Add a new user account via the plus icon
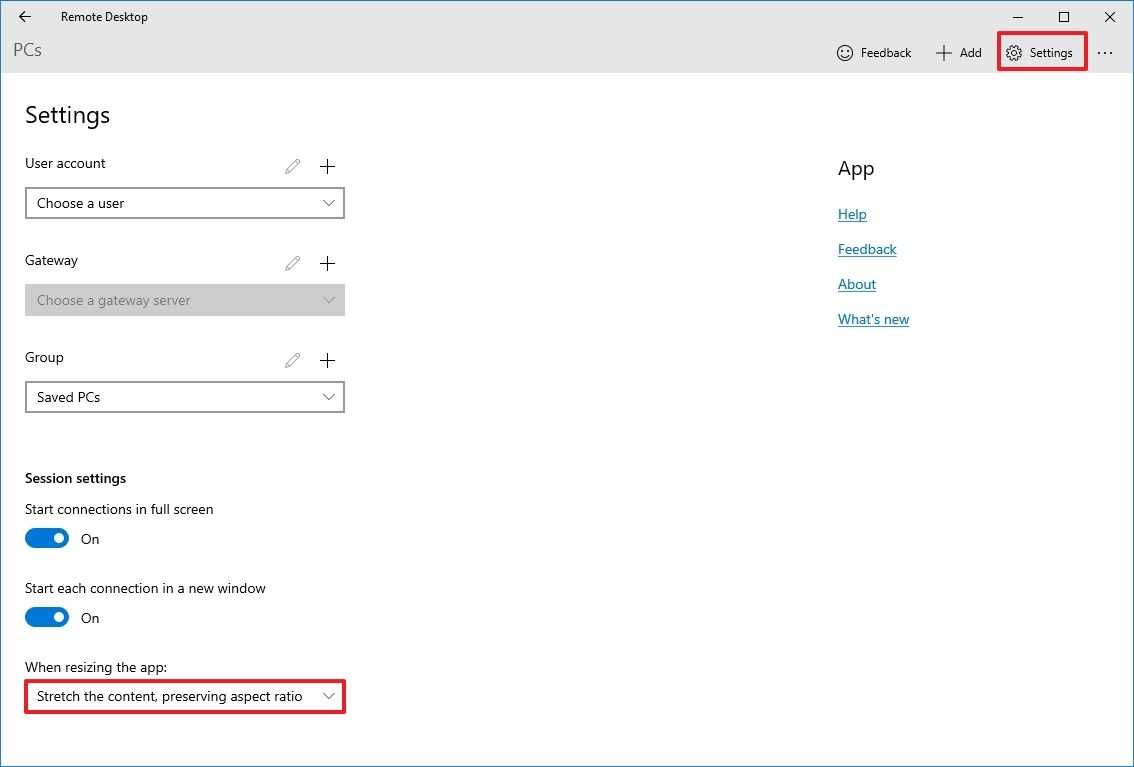The height and width of the screenshot is (767, 1134). 327,166
